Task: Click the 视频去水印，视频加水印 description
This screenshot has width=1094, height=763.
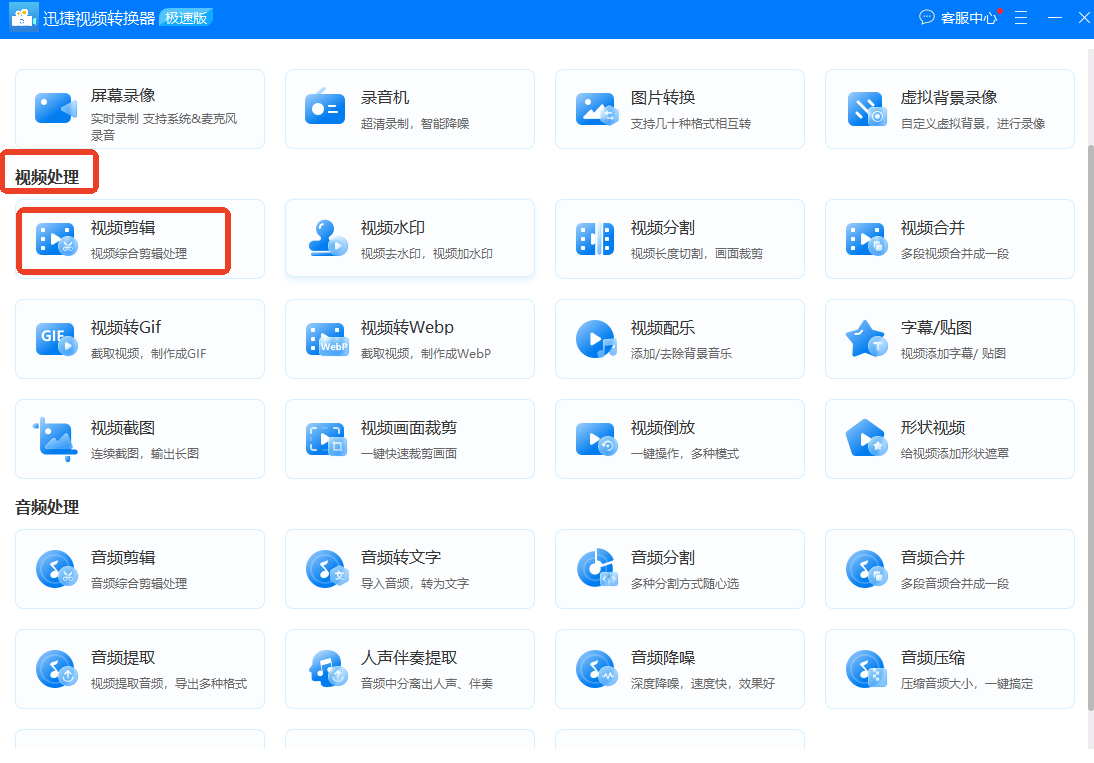Action: point(427,254)
